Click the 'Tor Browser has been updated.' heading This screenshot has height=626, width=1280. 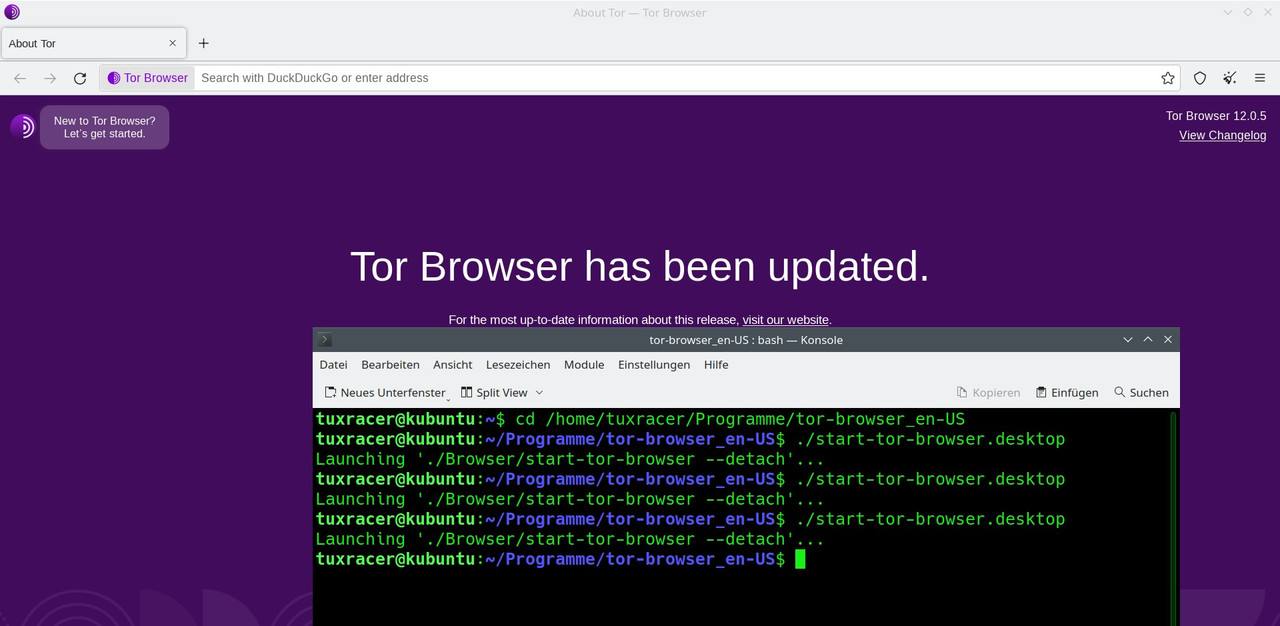click(640, 267)
